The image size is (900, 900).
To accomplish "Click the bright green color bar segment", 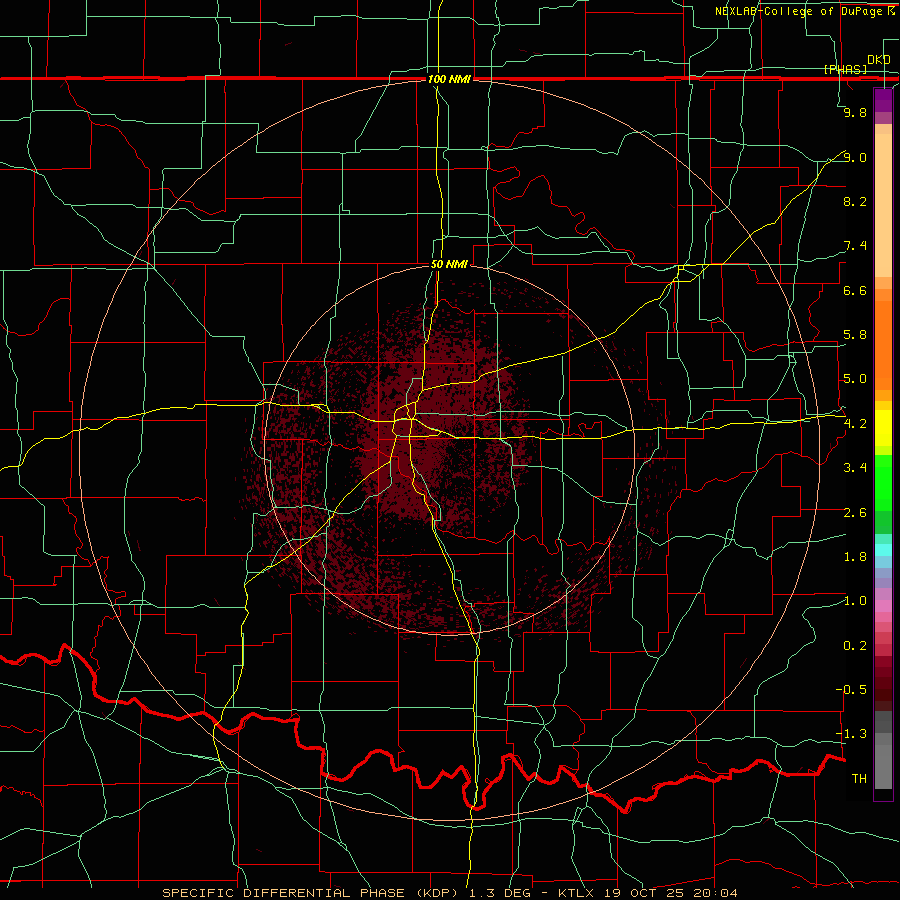I will tap(883, 483).
